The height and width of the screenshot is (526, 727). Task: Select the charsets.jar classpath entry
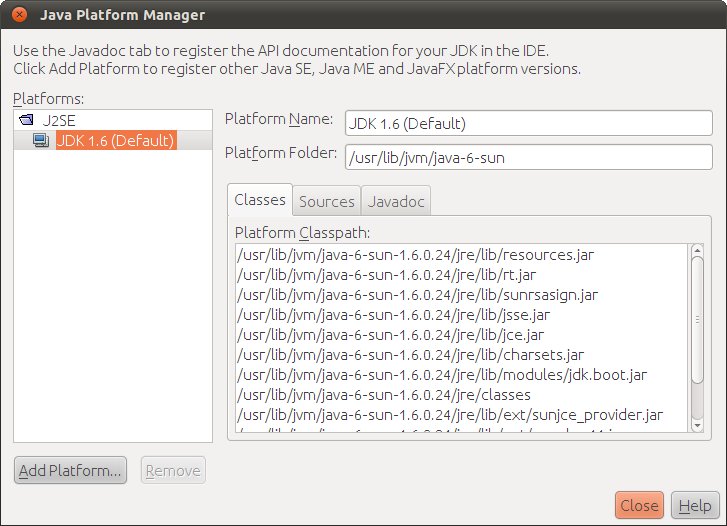pos(461,354)
